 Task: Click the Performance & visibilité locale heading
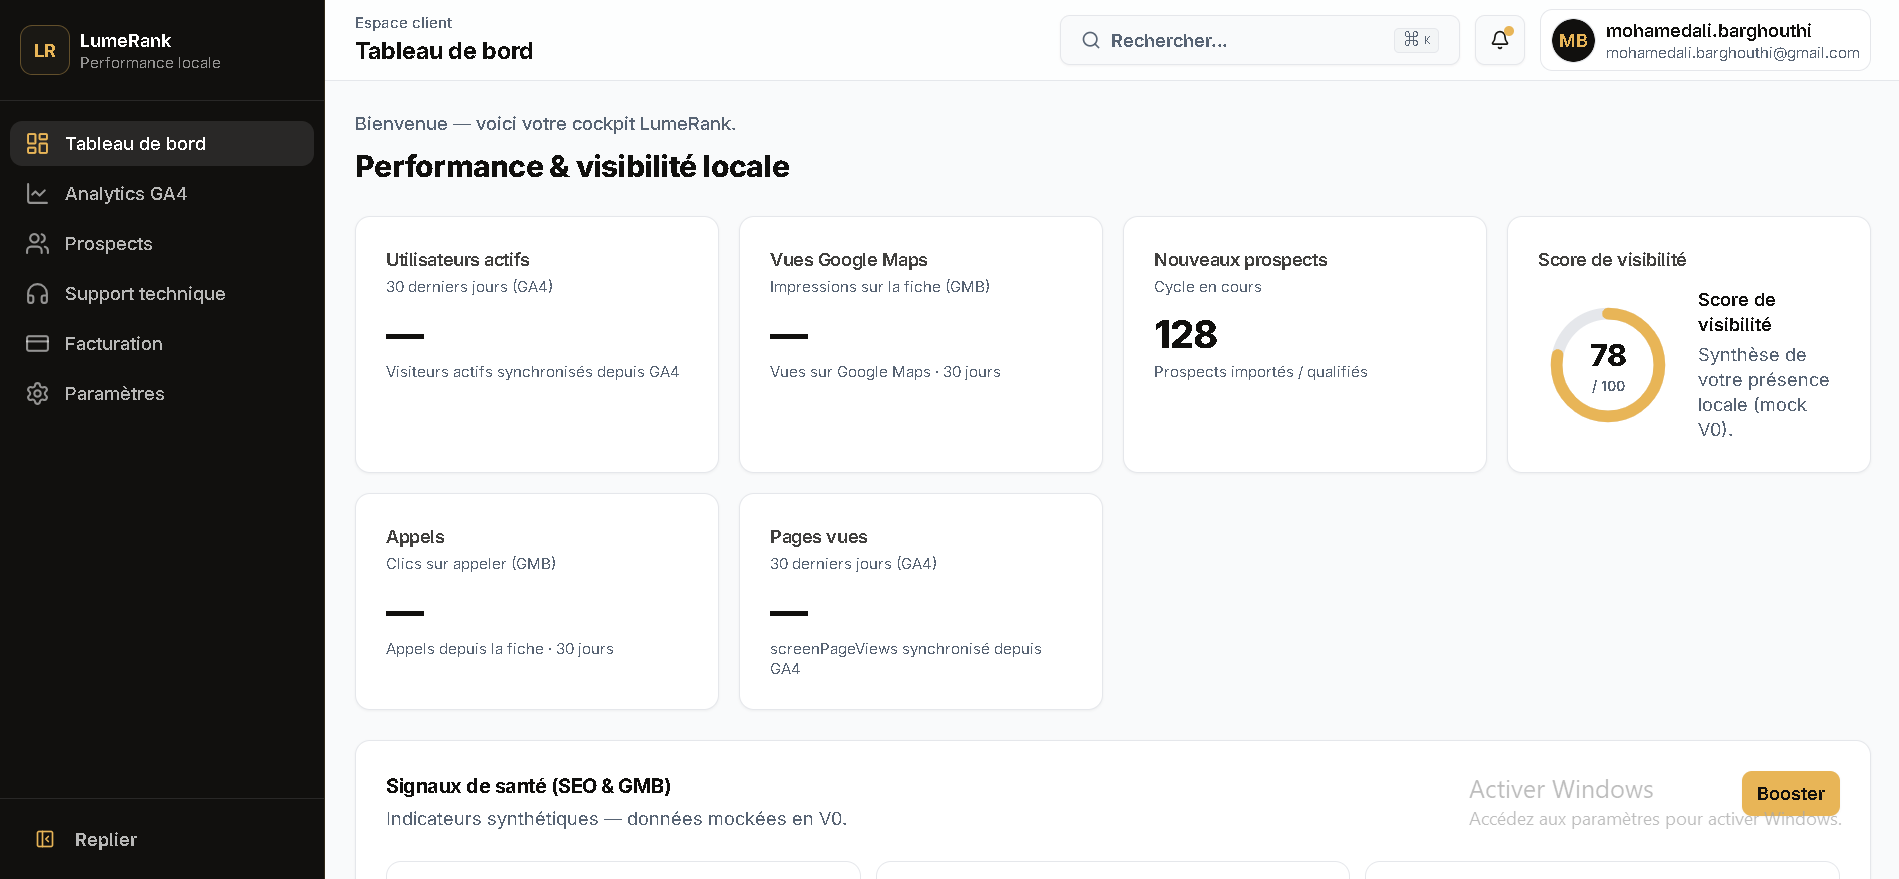572,166
